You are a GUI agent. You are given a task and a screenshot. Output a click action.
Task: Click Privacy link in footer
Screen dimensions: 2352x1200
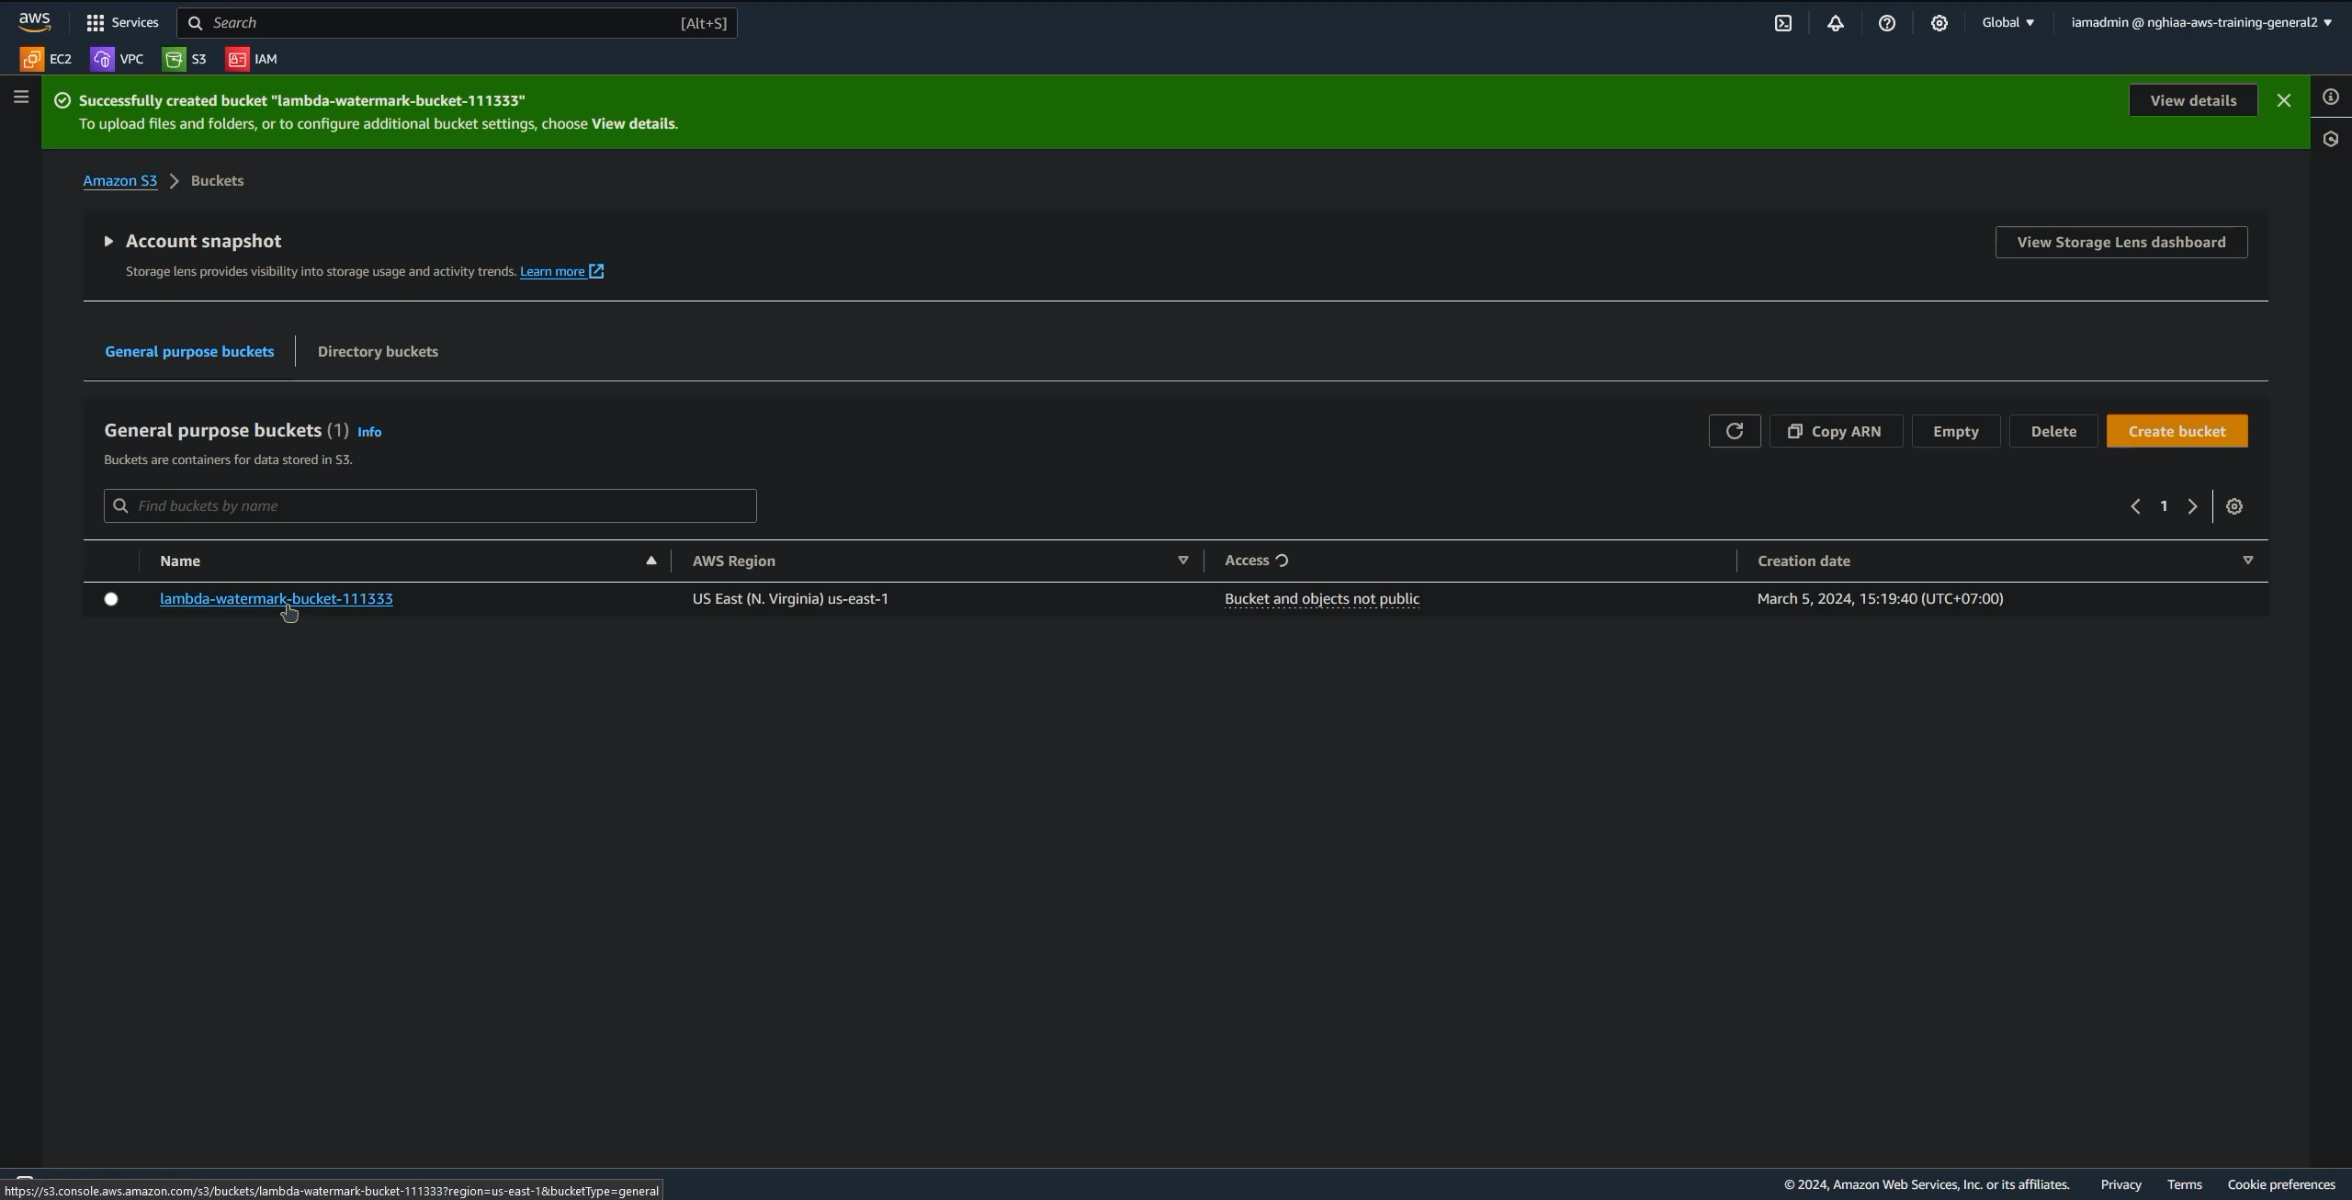click(2120, 1185)
